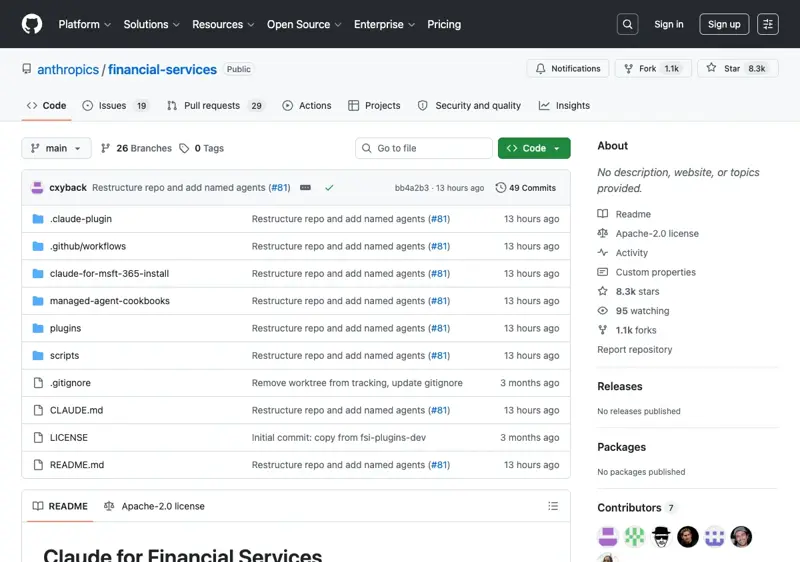Expand the Open Source menu

coord(304,24)
